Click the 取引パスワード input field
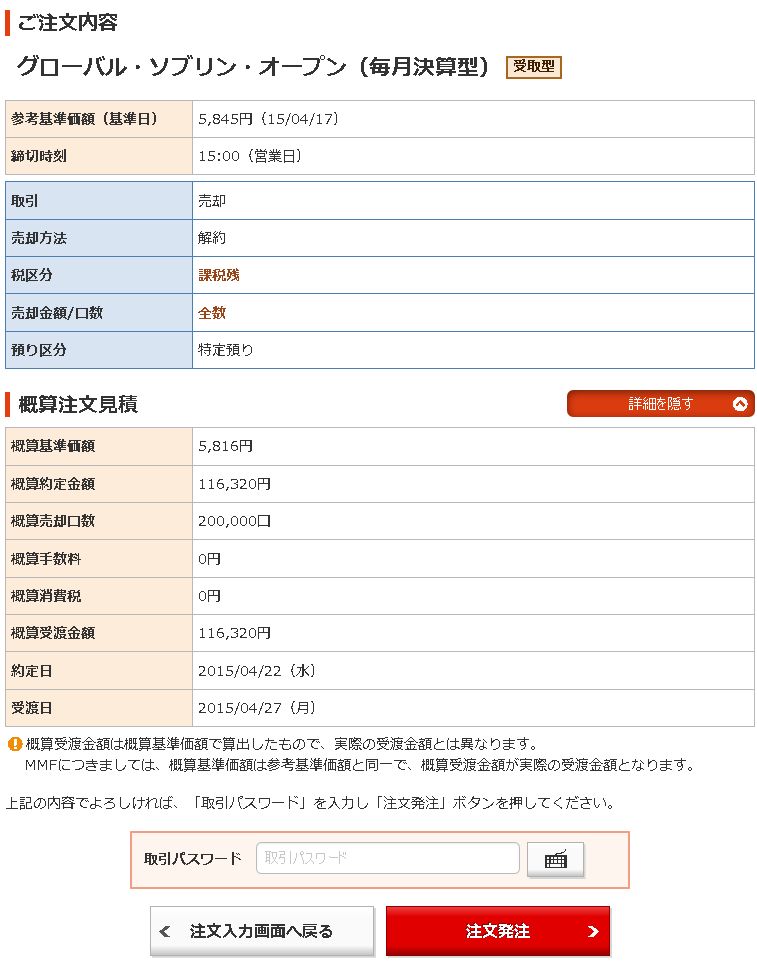757x977 pixels. [x=388, y=858]
